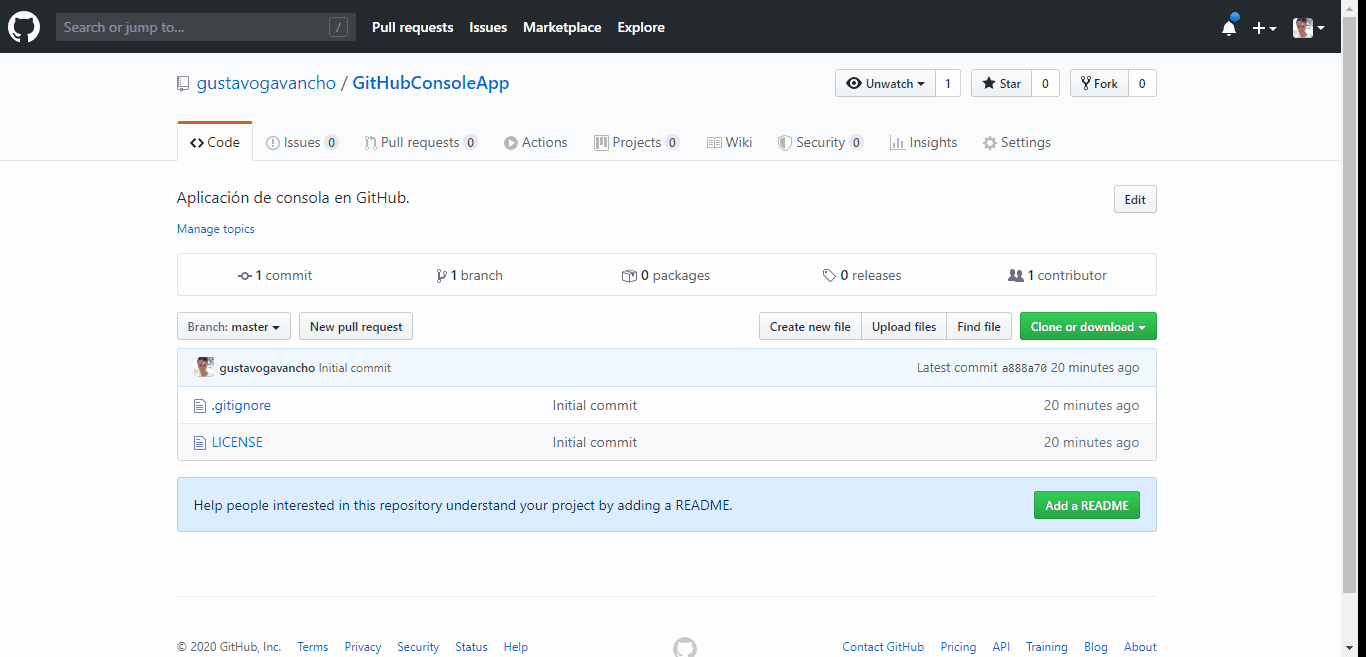The width and height of the screenshot is (1366, 657).
Task: Open Explore in top navigation
Action: tap(641, 27)
